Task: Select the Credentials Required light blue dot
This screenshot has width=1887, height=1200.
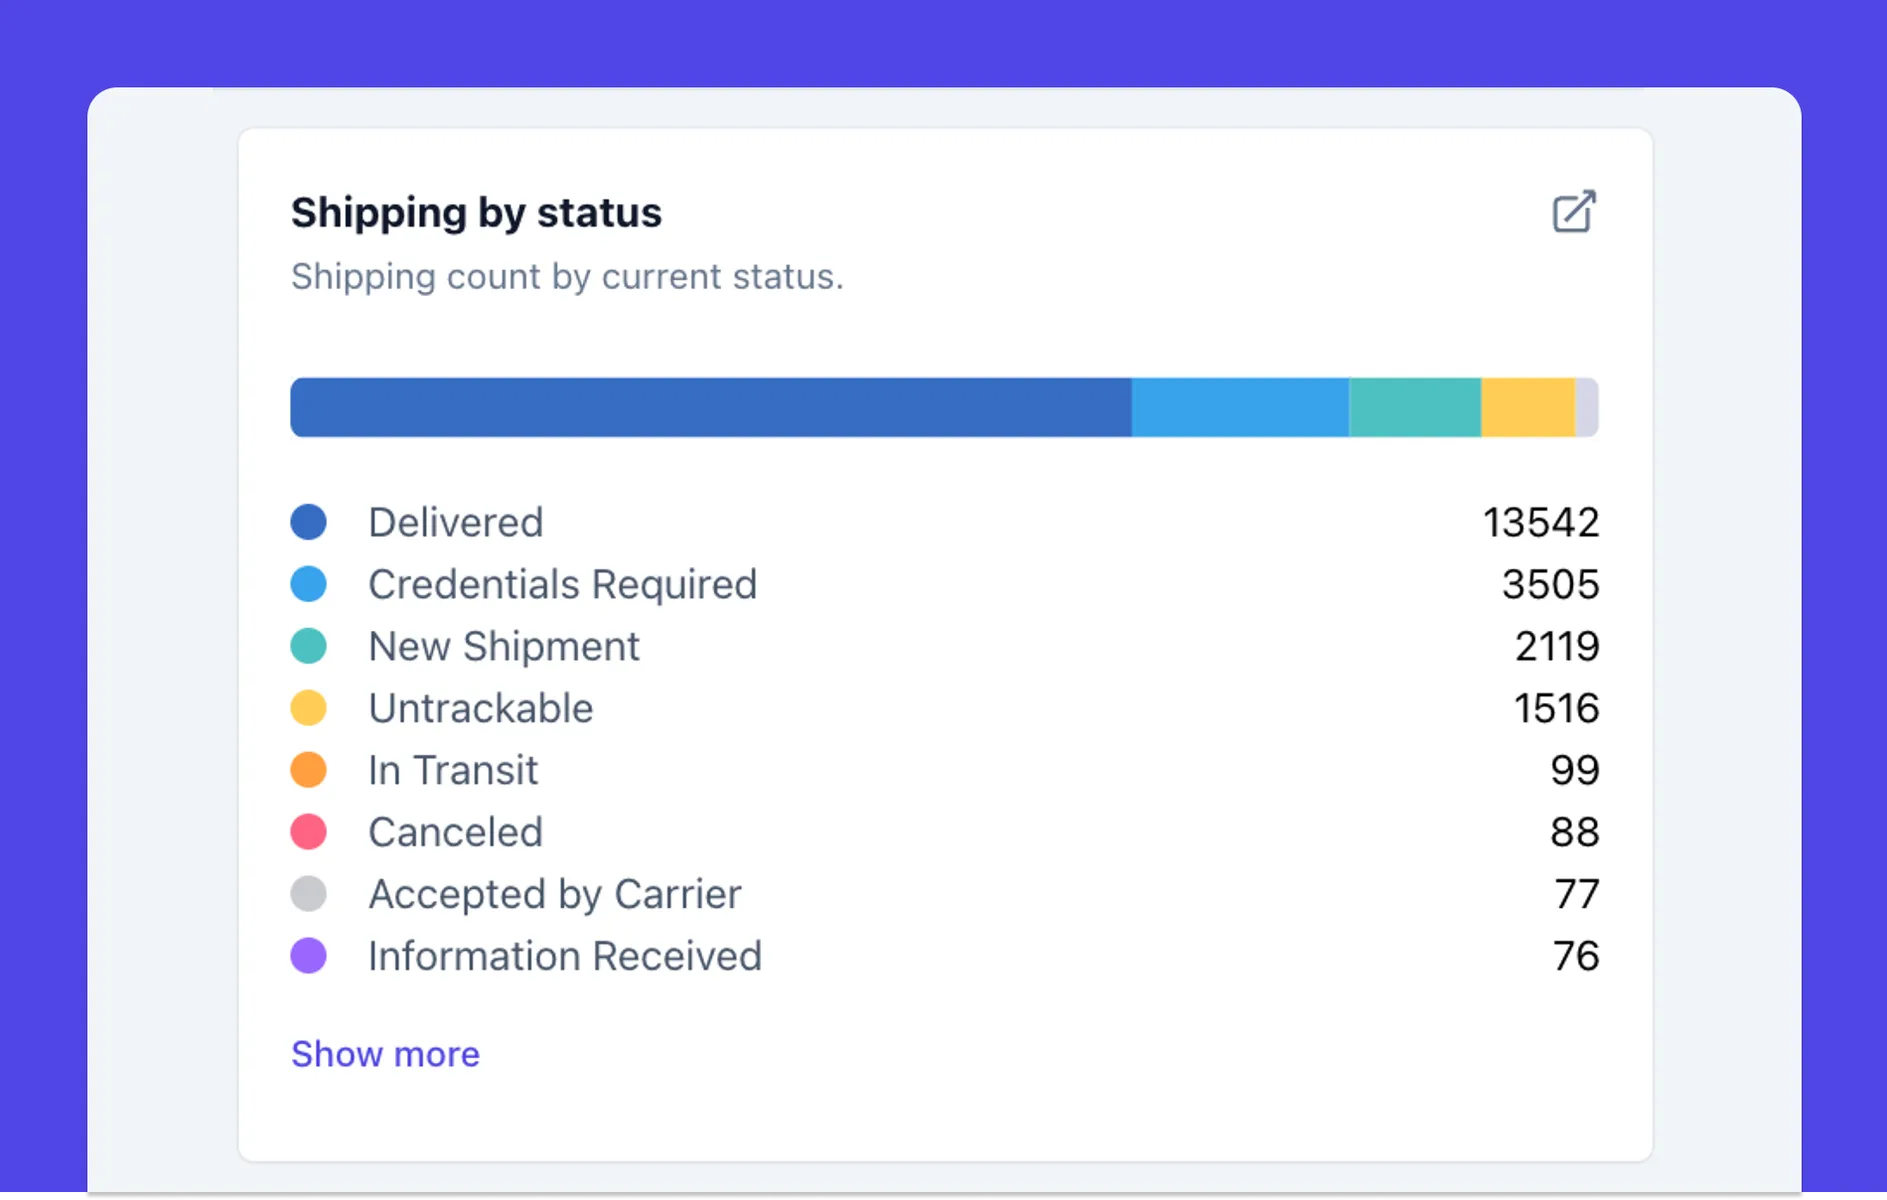Action: click(x=308, y=584)
